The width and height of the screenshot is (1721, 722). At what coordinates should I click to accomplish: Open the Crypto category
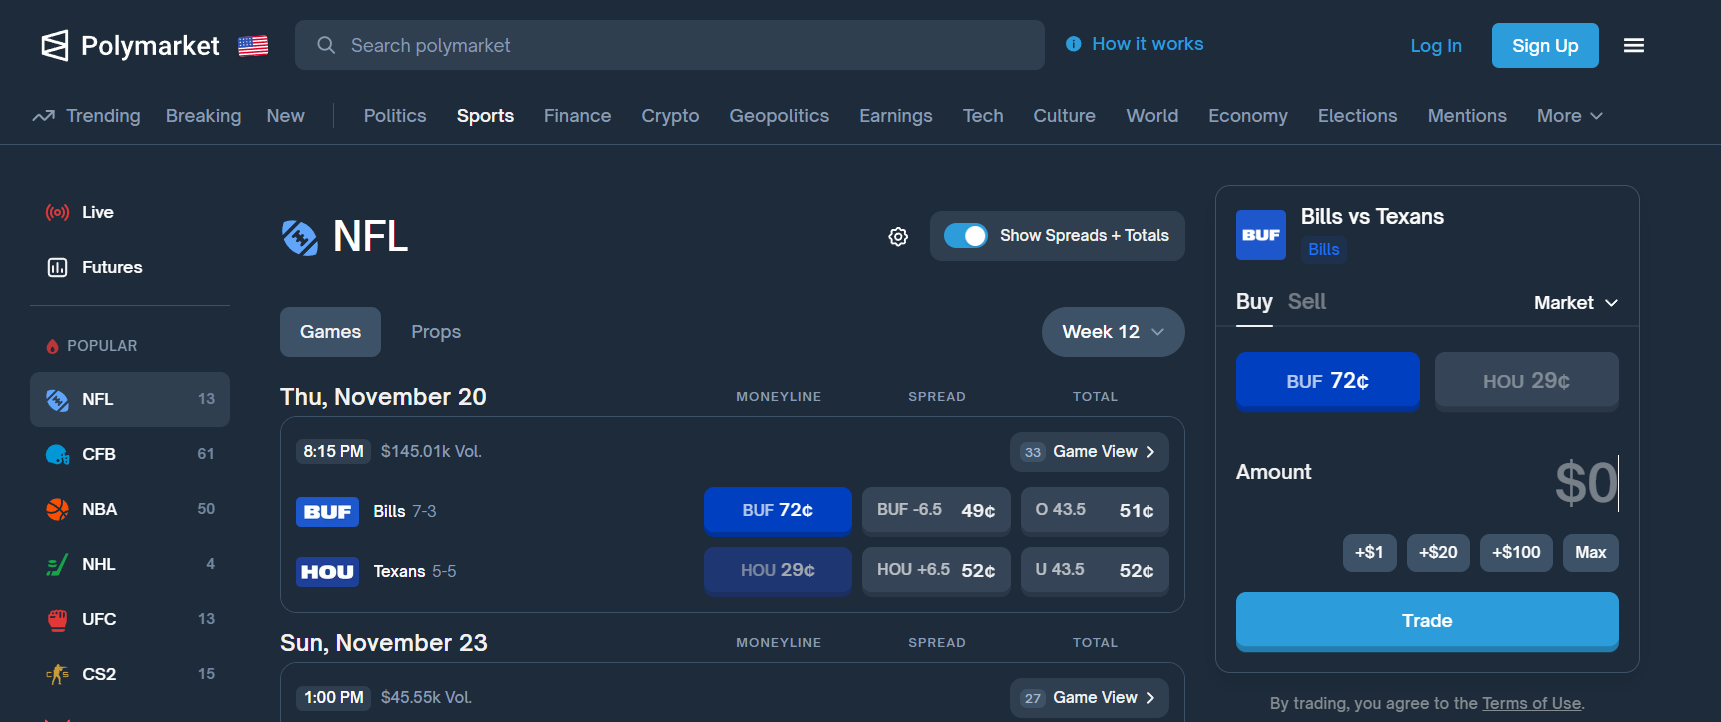(670, 116)
